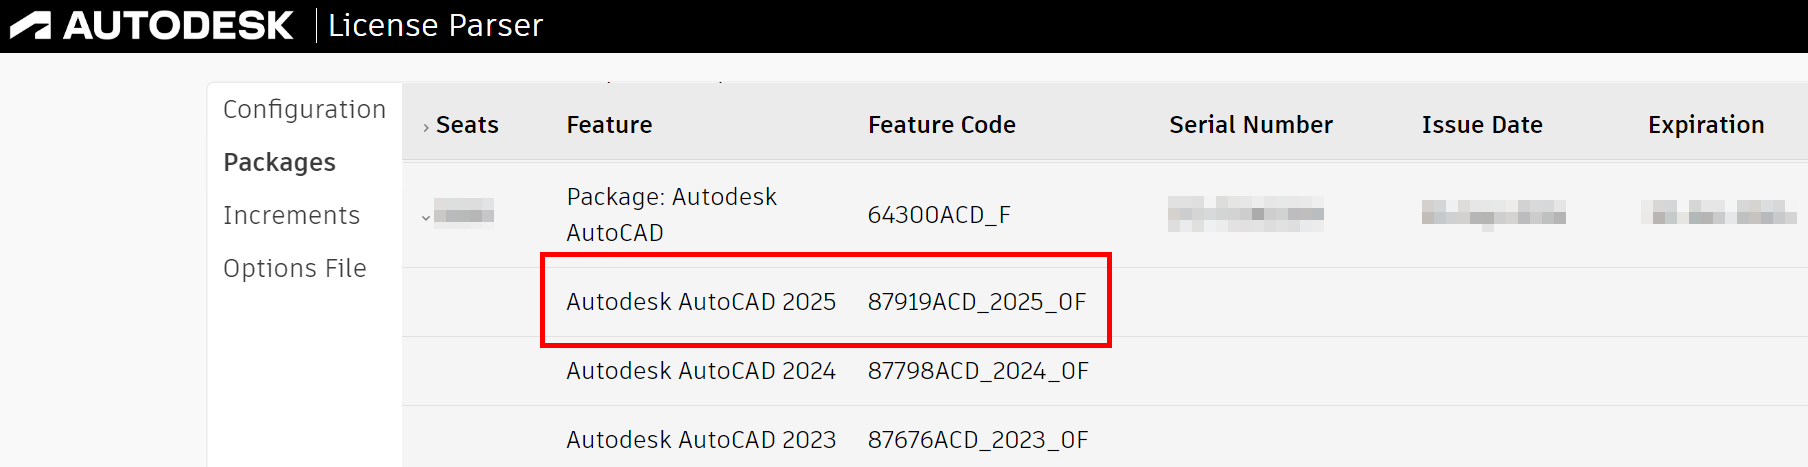Click the 87919ACD_2025_0F code
This screenshot has height=467, width=1808.
[976, 302]
